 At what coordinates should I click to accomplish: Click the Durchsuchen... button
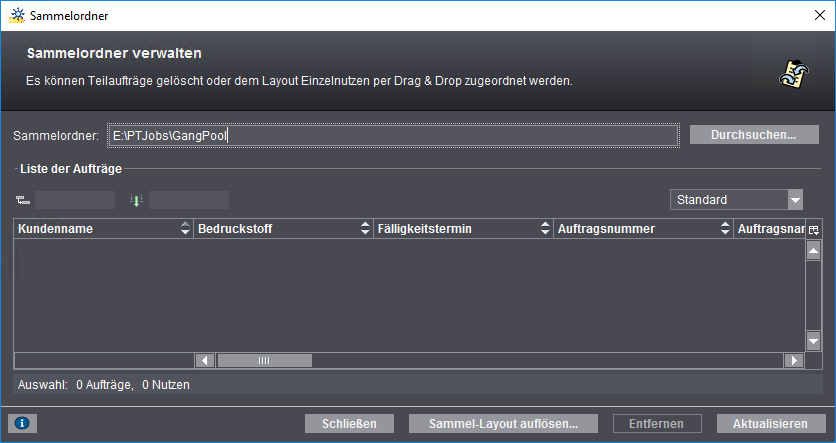tap(754, 135)
